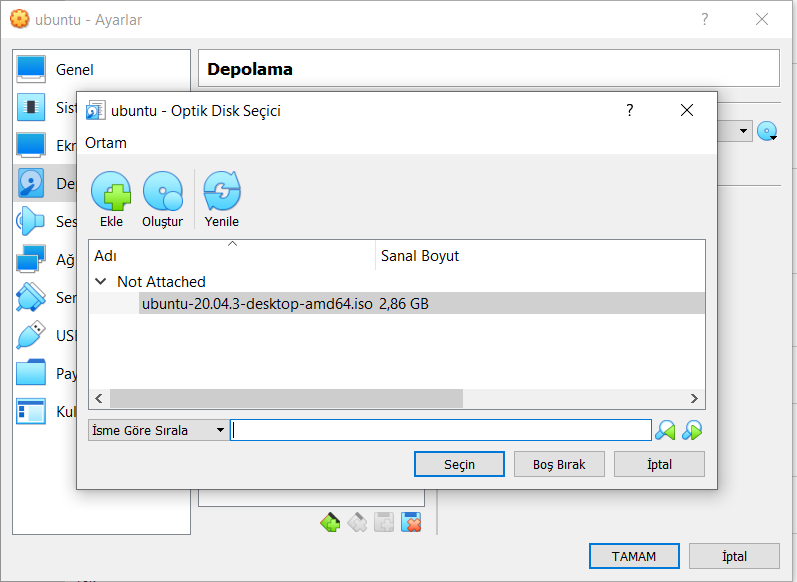
Task: Click the remove controller icon in Settings window
Action: [x=357, y=523]
